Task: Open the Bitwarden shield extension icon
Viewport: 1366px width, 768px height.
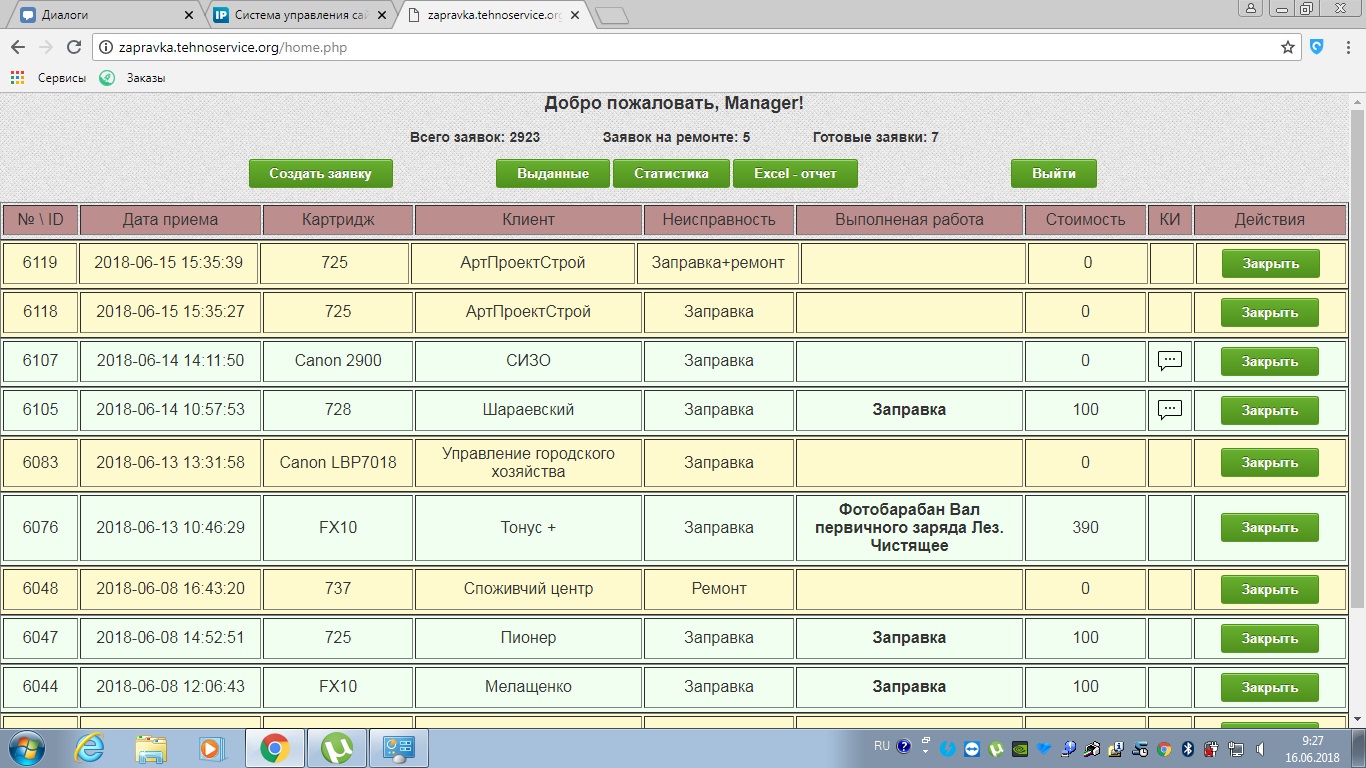Action: [x=1318, y=47]
